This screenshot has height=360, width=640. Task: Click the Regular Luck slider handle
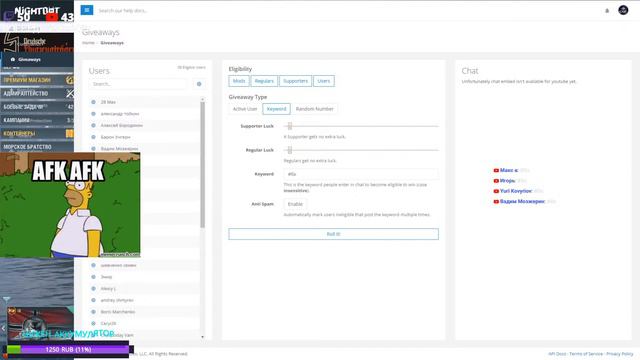click(290, 150)
